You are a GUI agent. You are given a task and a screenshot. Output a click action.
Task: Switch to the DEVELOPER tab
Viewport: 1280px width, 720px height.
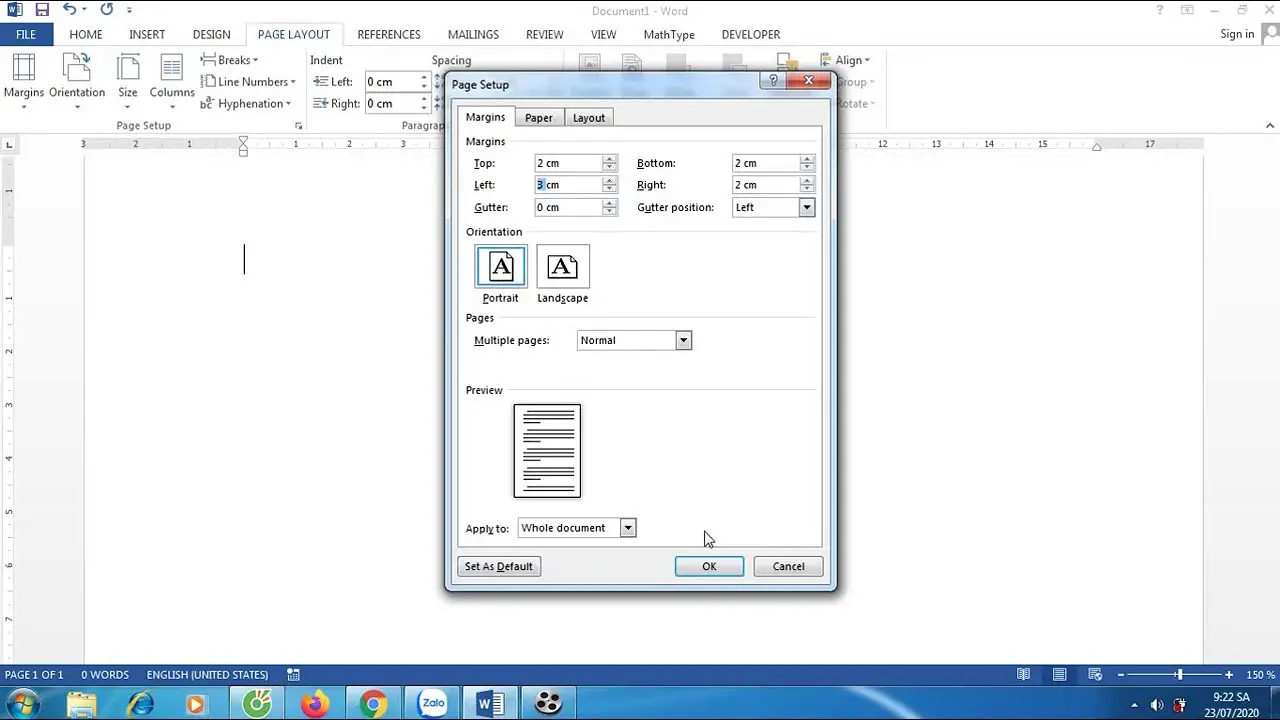pyautogui.click(x=751, y=34)
